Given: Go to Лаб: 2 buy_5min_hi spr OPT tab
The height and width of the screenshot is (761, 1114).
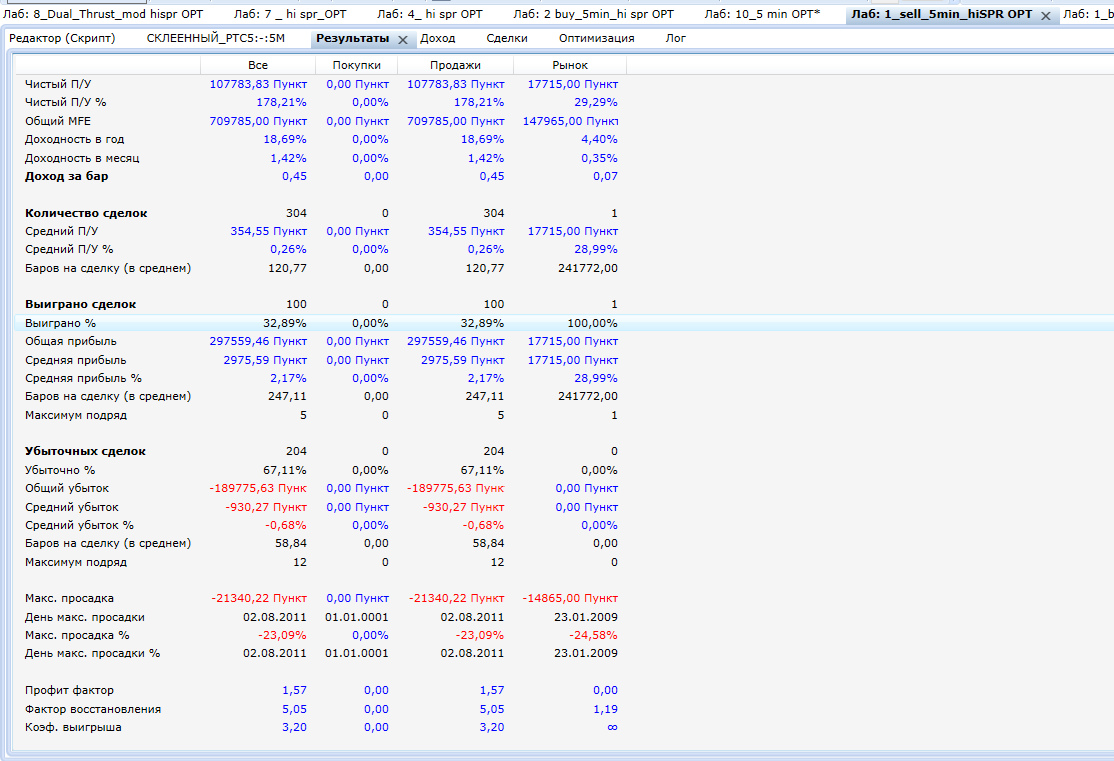Looking at the screenshot, I should [x=593, y=15].
